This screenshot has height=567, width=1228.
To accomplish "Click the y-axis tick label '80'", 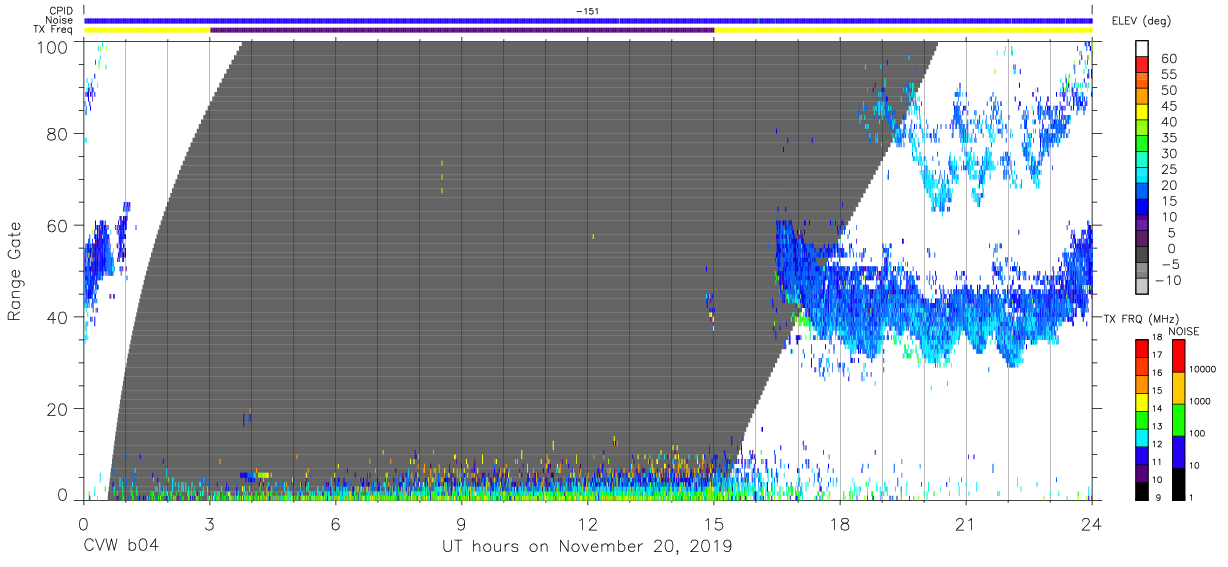I will [58, 134].
